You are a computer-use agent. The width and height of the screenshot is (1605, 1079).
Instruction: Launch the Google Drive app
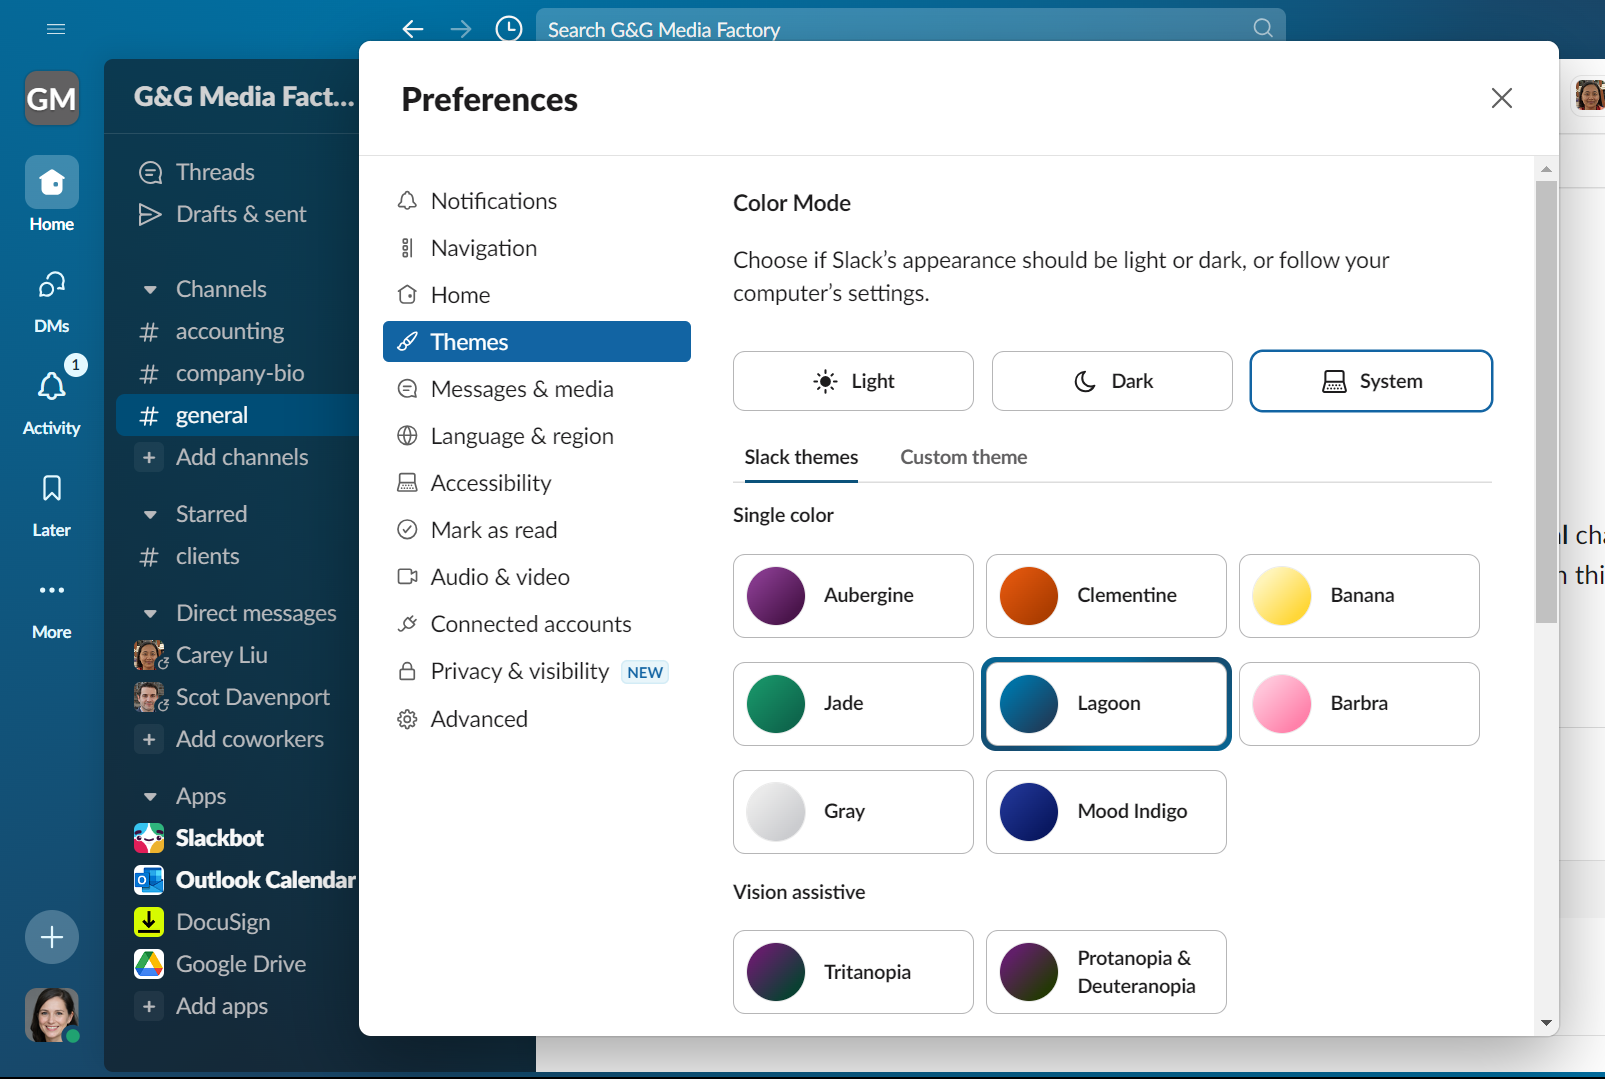[240, 963]
